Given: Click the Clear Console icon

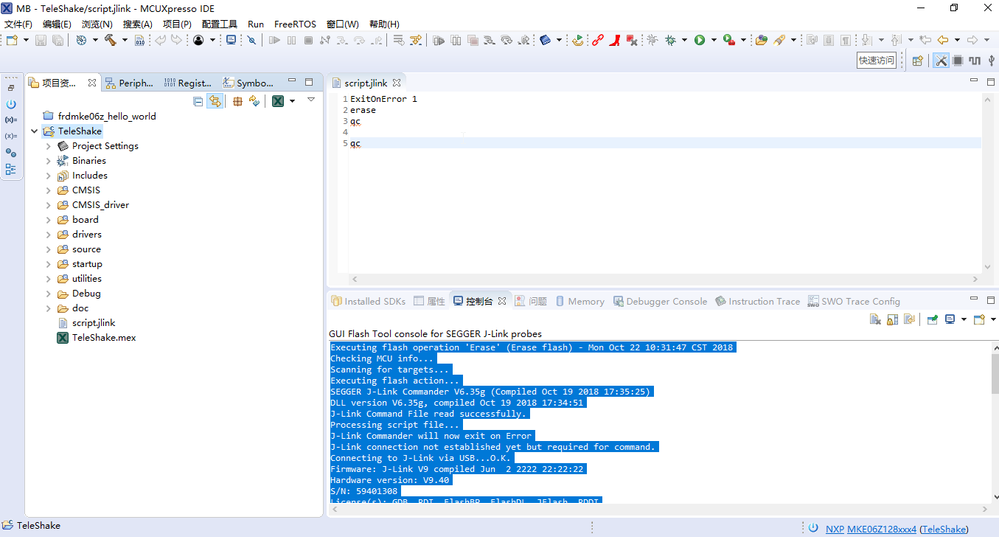Looking at the screenshot, I should 875,319.
